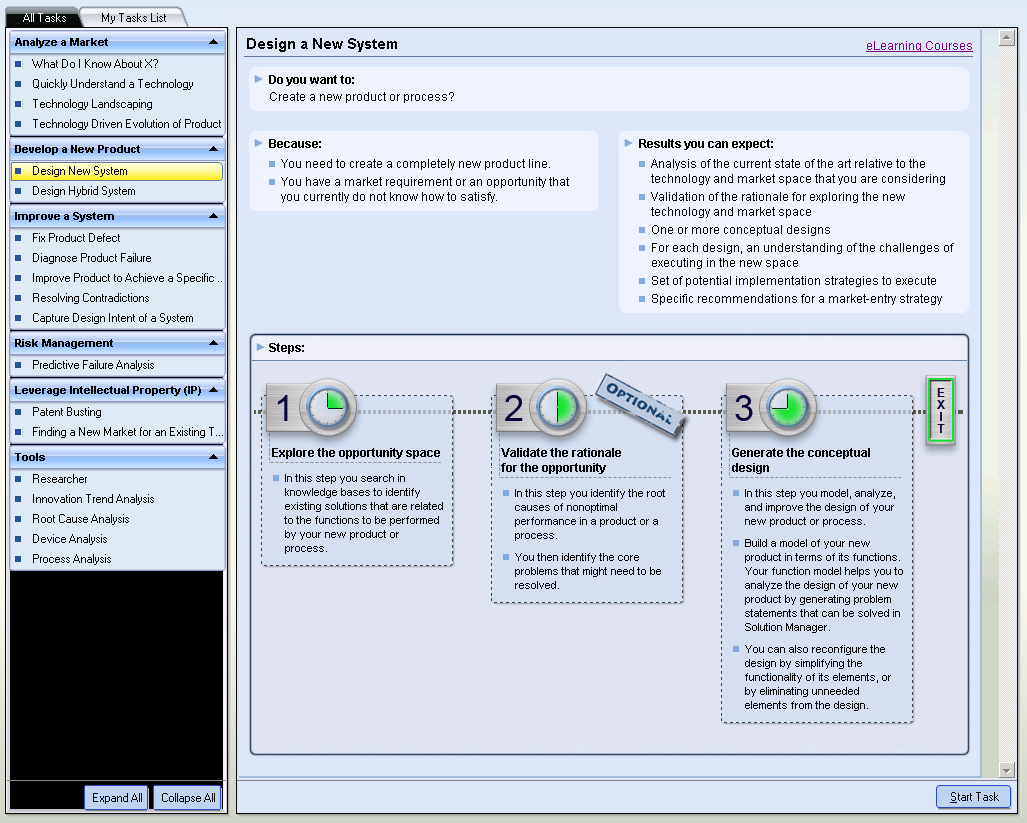Collapse the Analyze a Market section

click(x=213, y=42)
